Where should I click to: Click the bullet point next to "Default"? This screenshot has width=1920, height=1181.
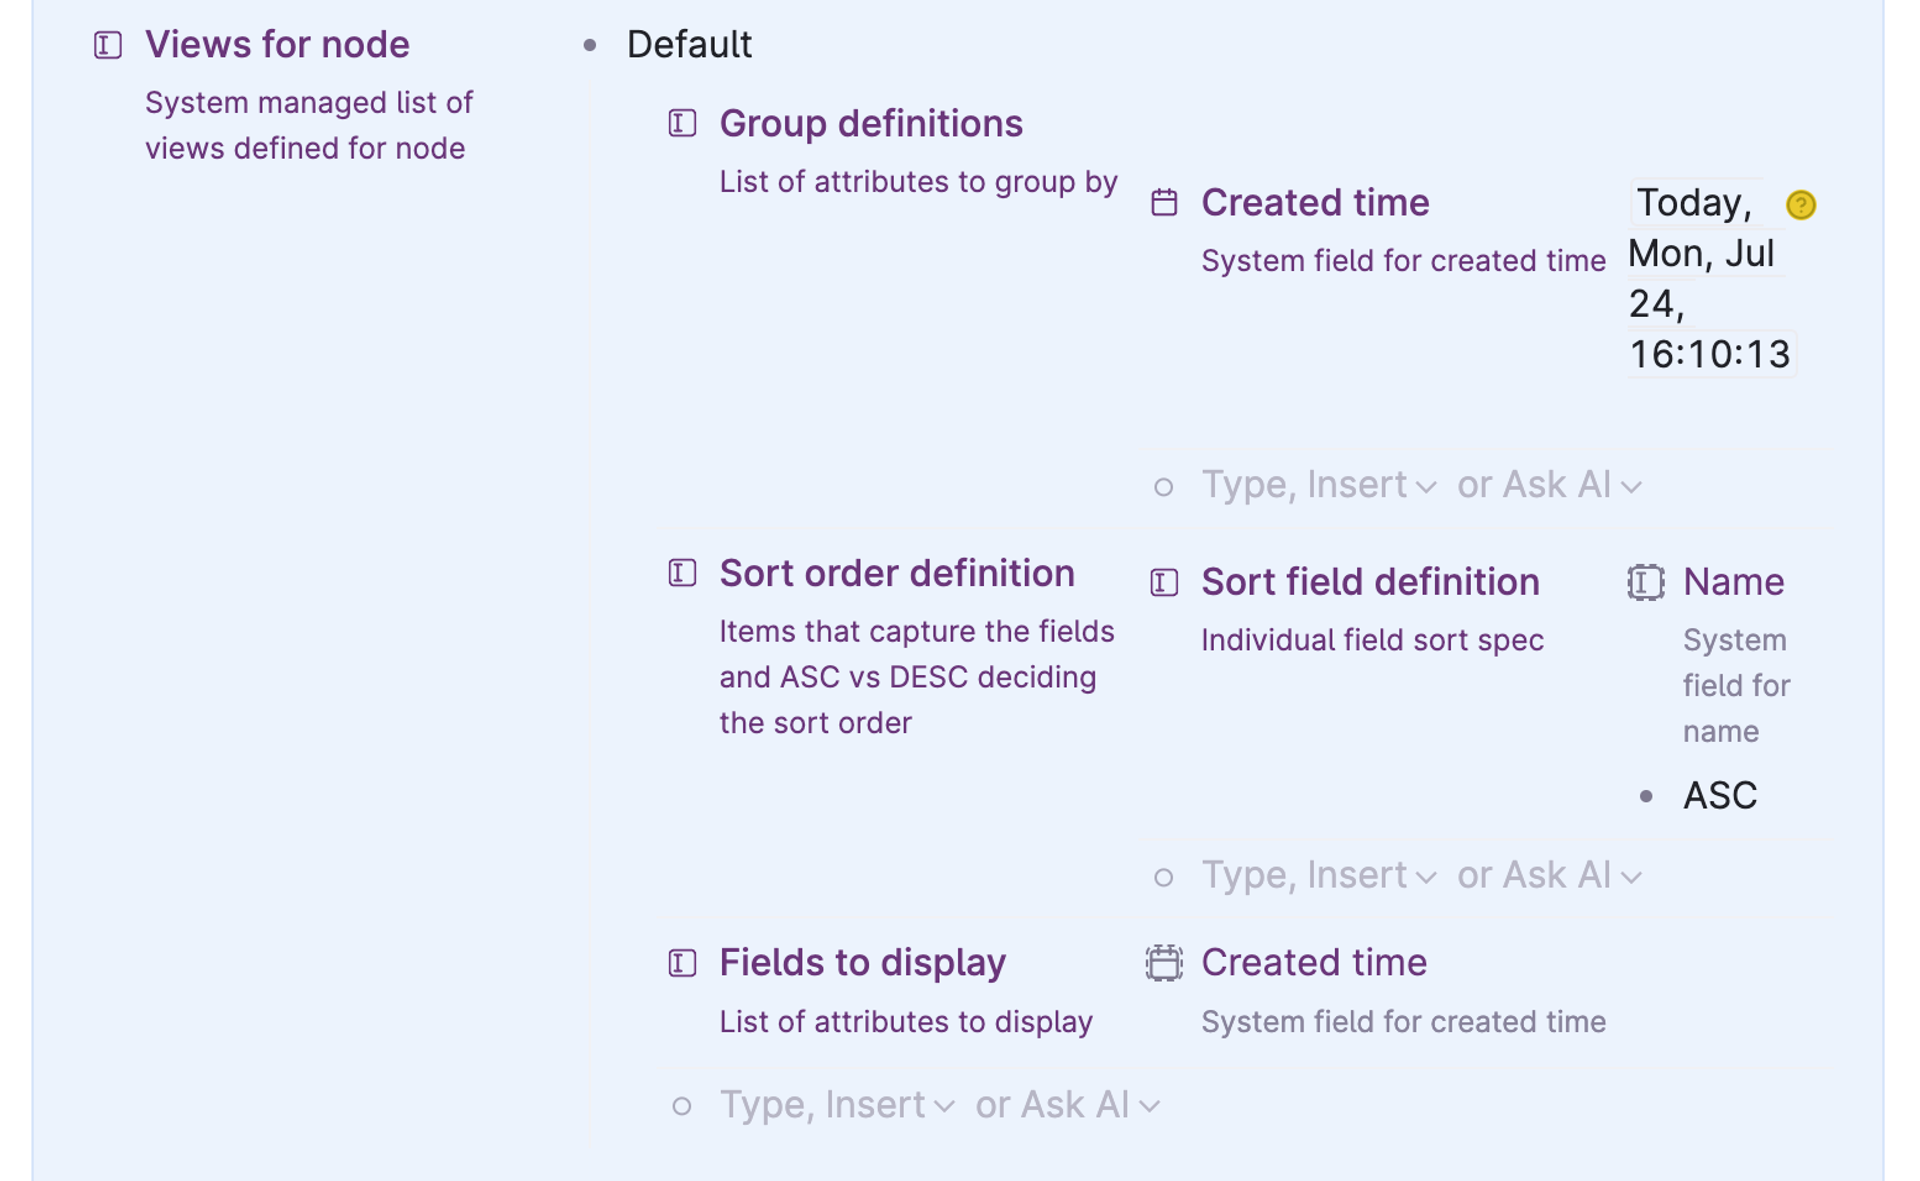pyautogui.click(x=589, y=45)
